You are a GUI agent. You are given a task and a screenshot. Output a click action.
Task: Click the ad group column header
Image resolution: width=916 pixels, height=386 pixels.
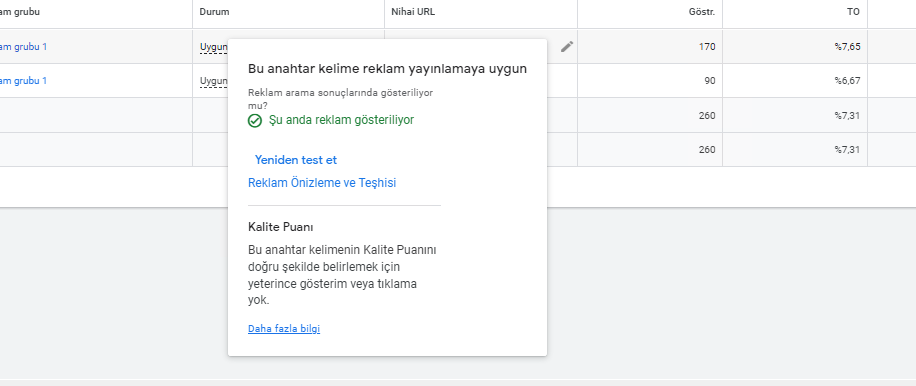point(20,12)
